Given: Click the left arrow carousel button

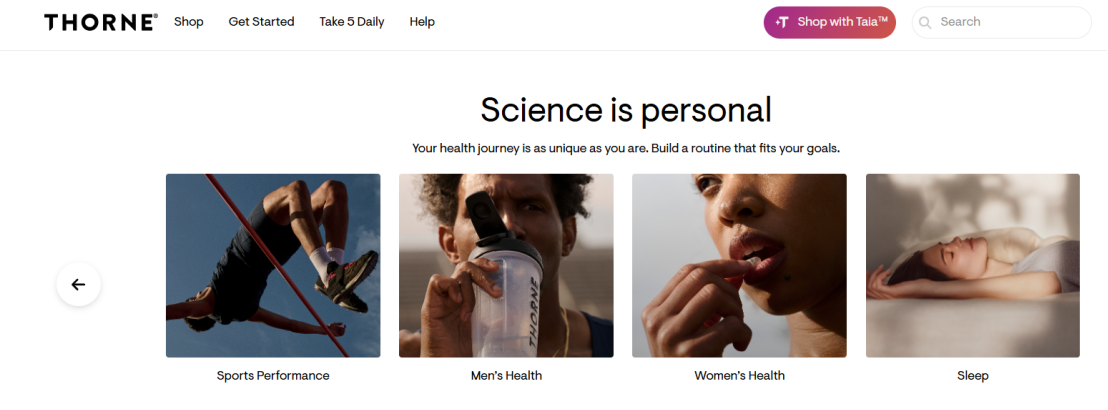Looking at the screenshot, I should 78,284.
